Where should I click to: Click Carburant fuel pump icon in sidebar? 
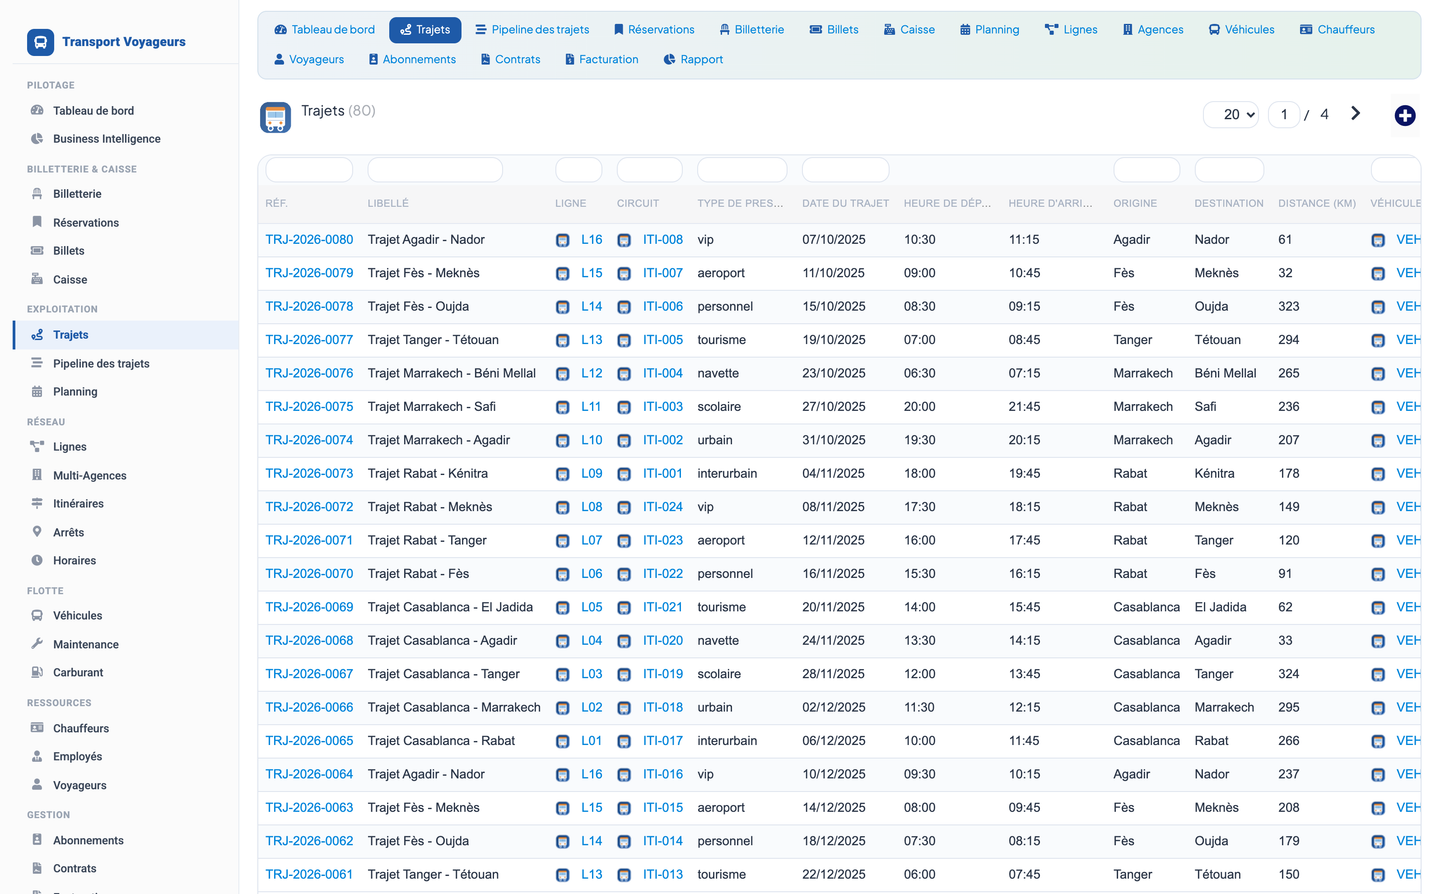click(x=37, y=672)
